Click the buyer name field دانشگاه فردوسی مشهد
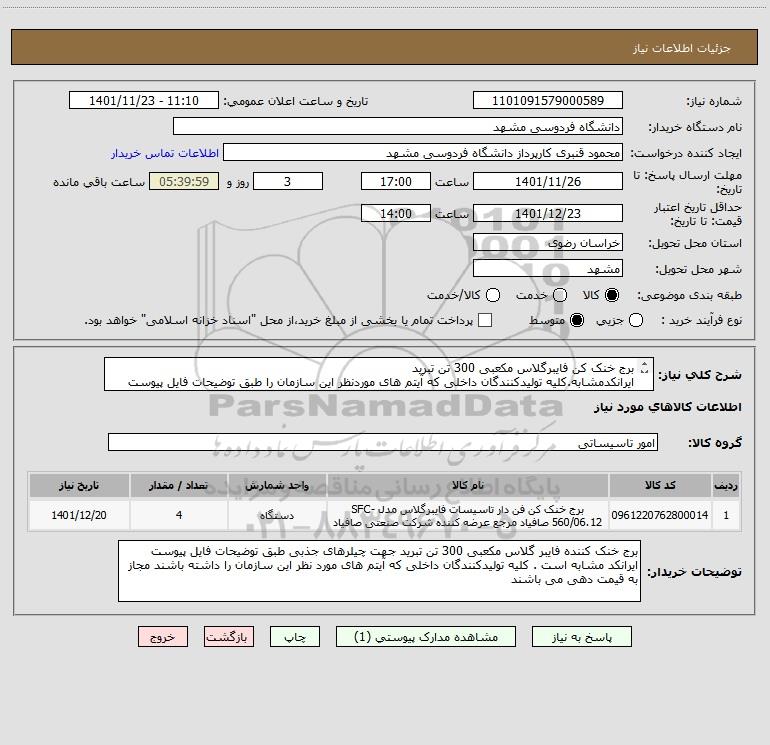Screen dimensions: 770x745 tap(398, 127)
